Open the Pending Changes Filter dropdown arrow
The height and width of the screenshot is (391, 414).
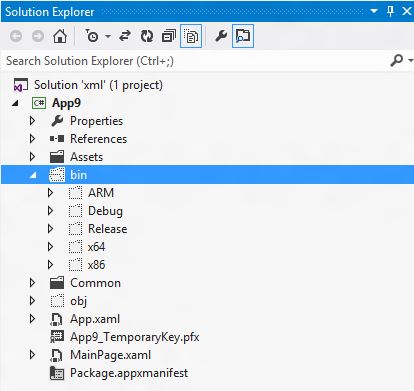[108, 36]
